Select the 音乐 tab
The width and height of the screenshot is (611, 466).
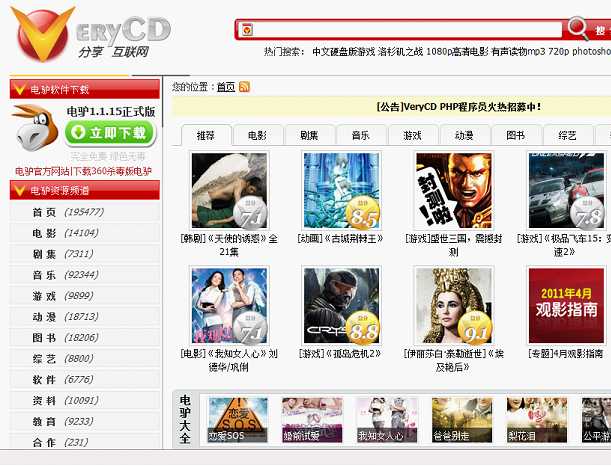[360, 135]
